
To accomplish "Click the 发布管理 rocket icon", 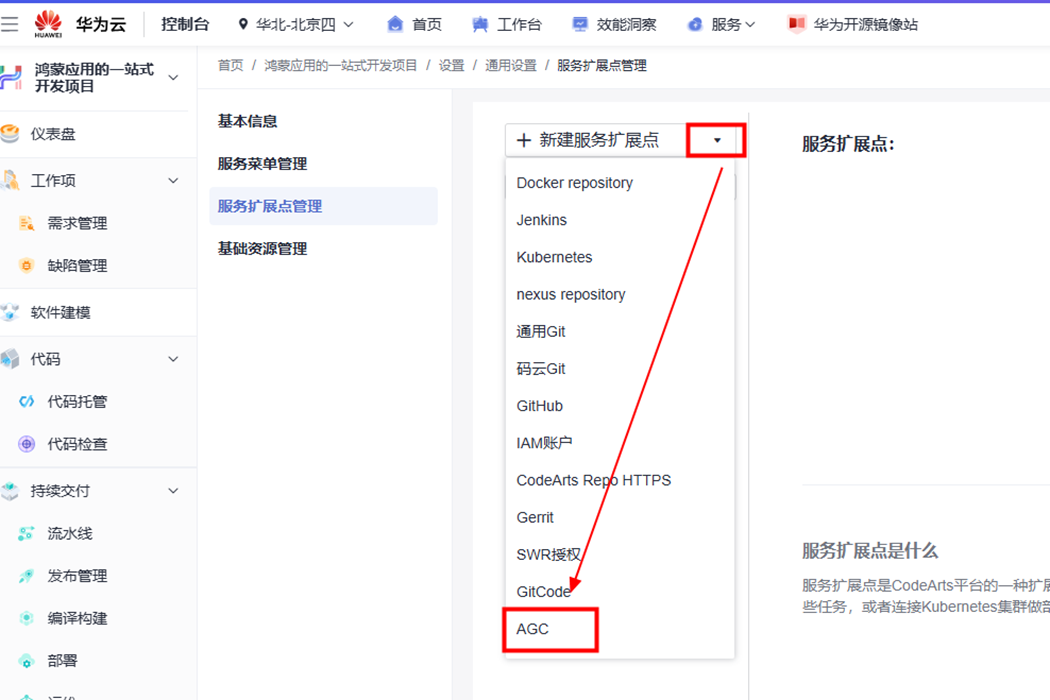I will (x=26, y=576).
